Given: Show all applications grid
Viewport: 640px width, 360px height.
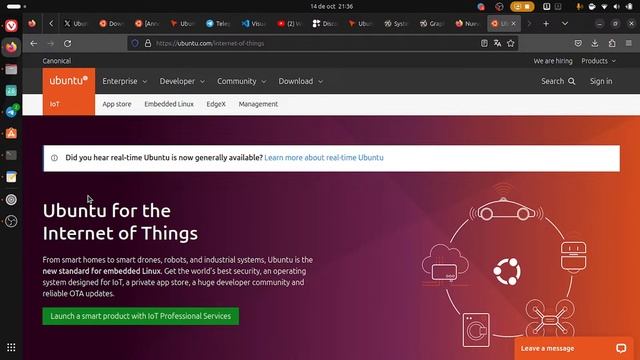Looking at the screenshot, I should point(11,347).
